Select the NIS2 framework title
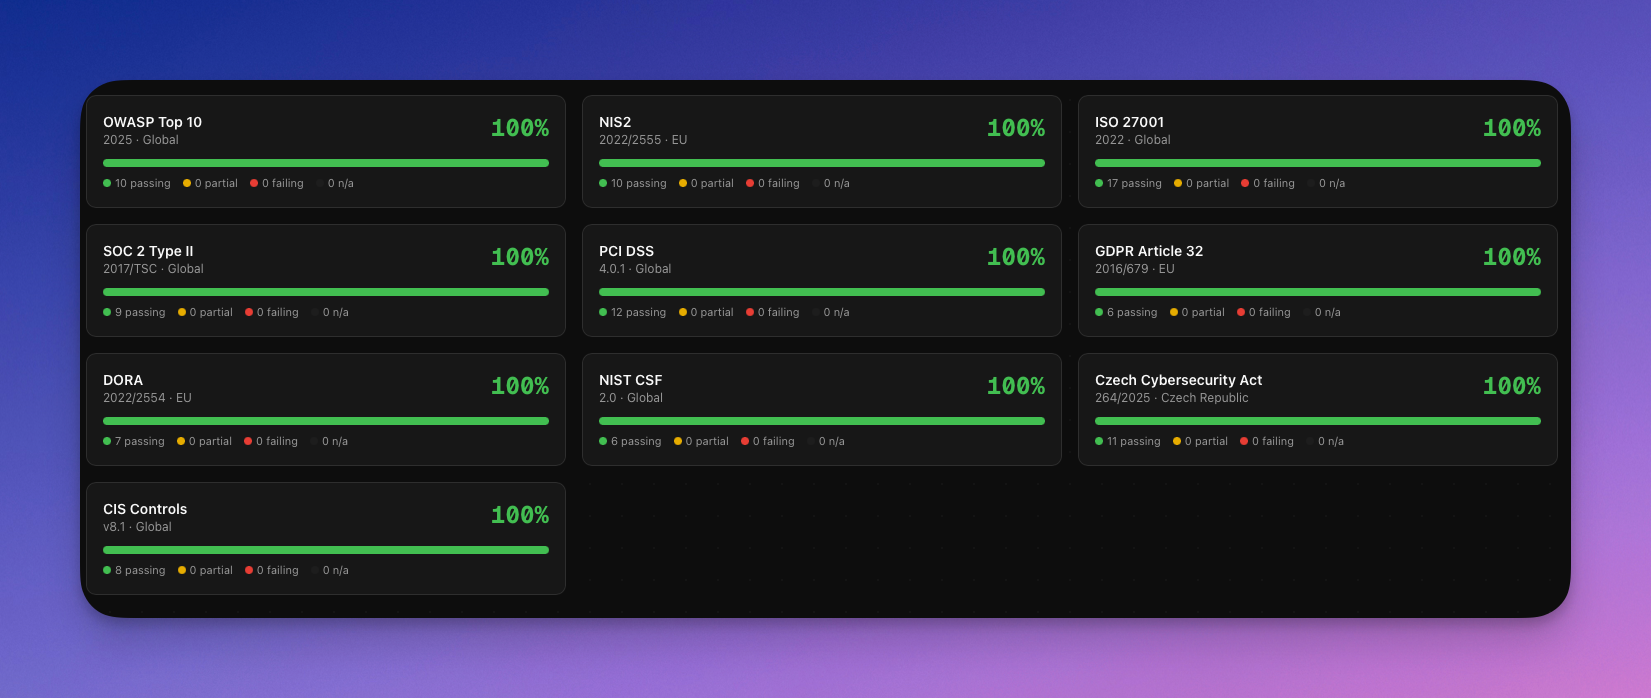This screenshot has height=698, width=1651. [615, 122]
